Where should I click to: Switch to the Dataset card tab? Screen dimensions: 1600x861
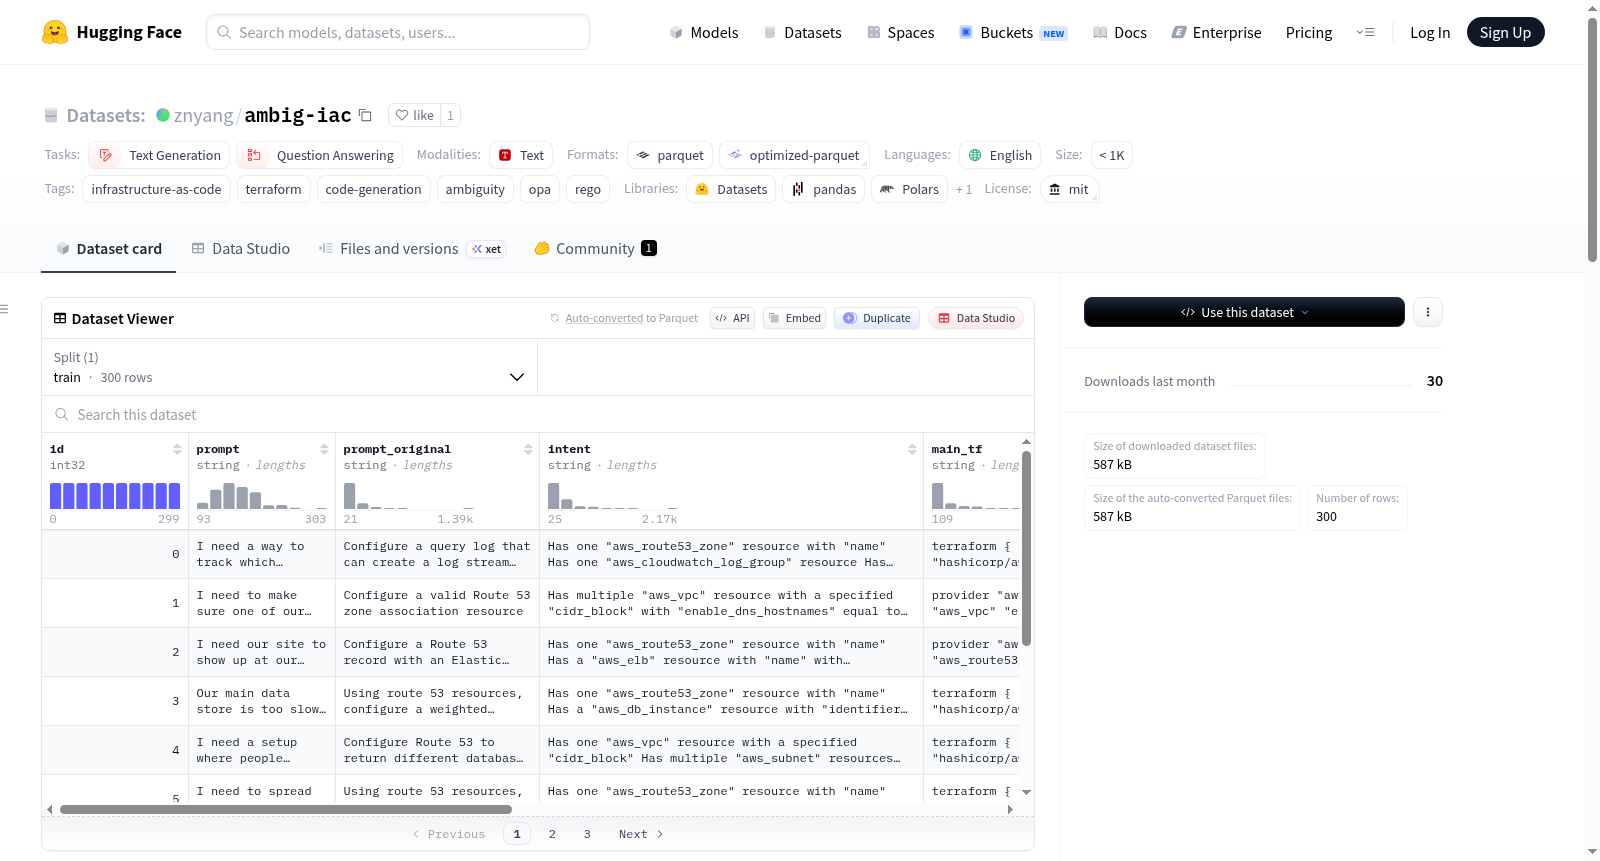pyautogui.click(x=108, y=249)
